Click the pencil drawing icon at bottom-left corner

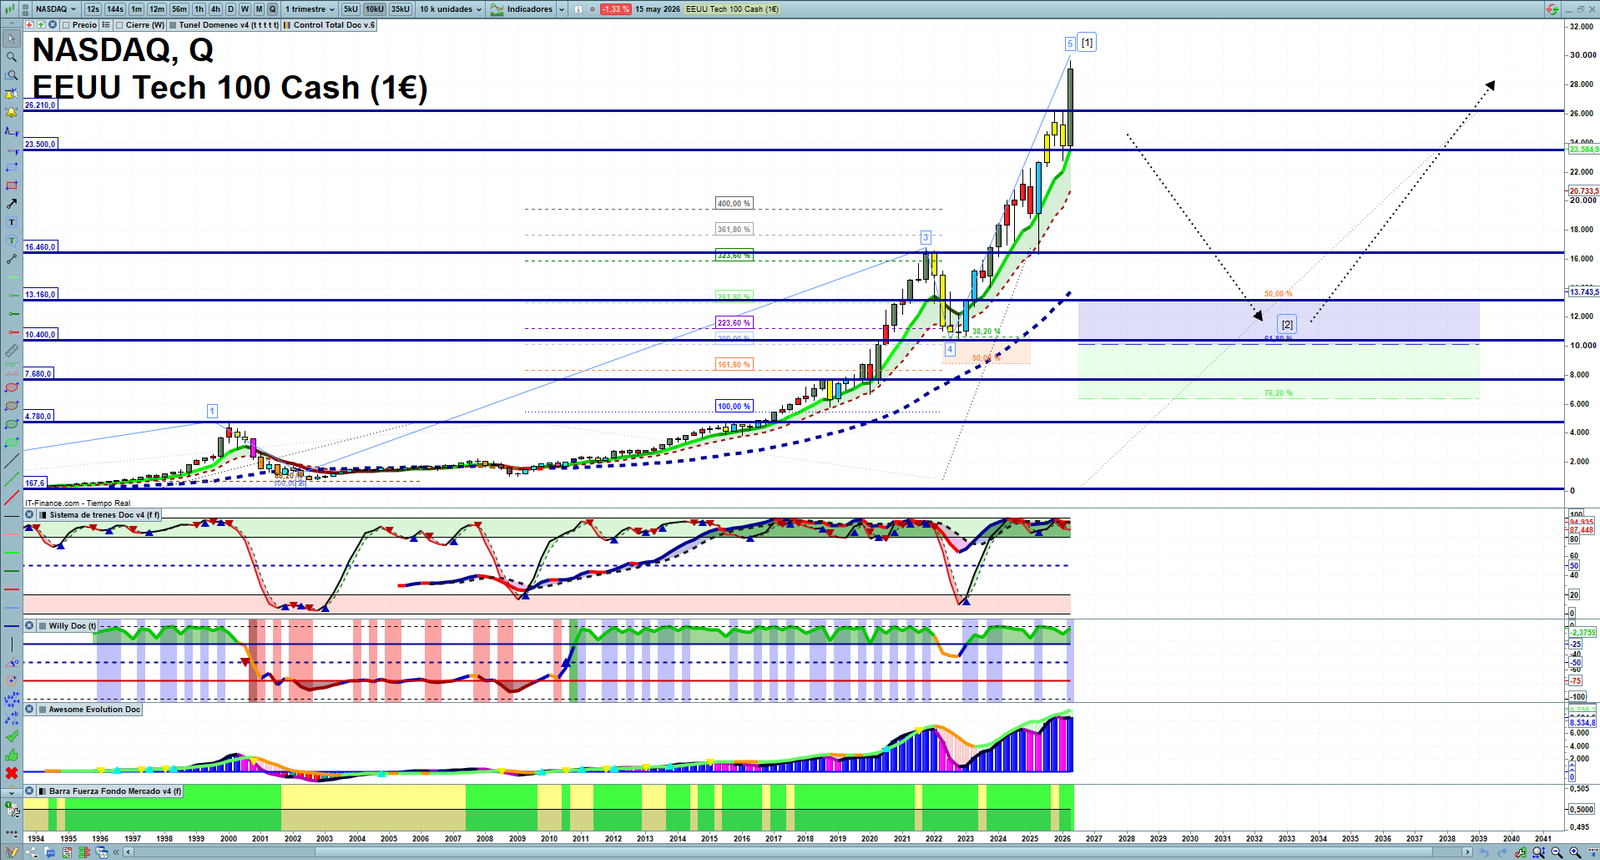point(11,852)
